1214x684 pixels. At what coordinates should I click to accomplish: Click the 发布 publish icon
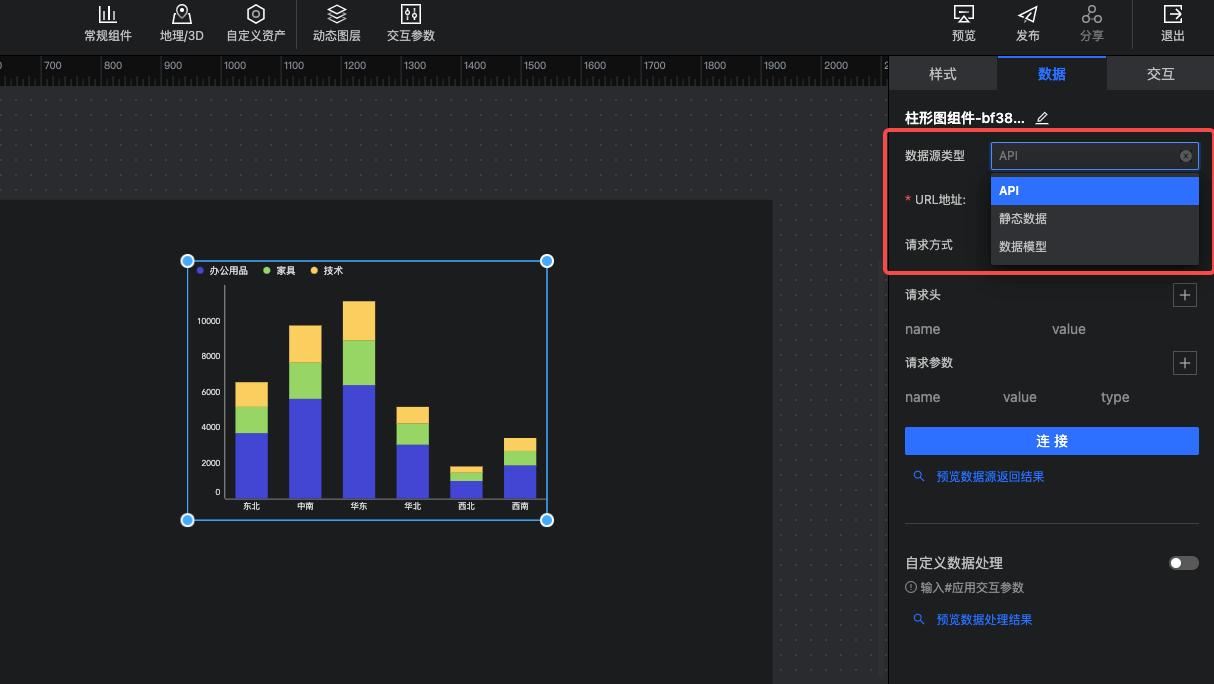pos(1028,14)
